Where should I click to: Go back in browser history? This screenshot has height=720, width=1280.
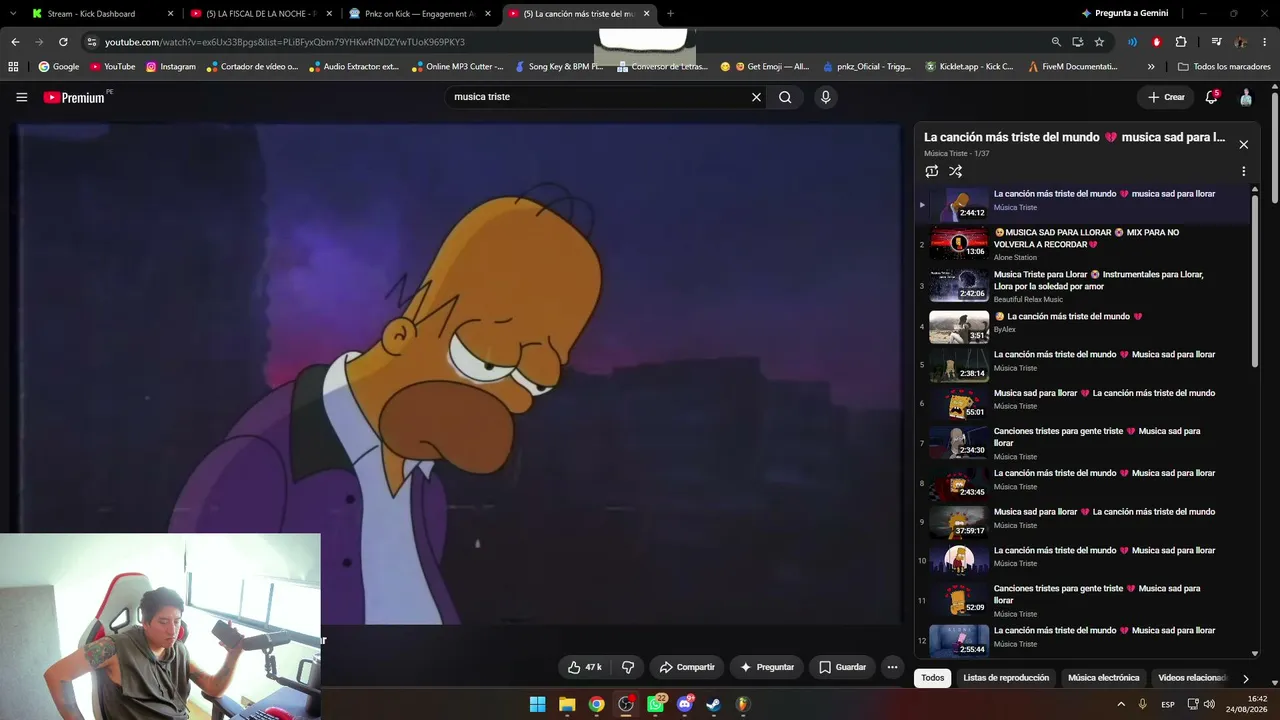pyautogui.click(x=15, y=42)
